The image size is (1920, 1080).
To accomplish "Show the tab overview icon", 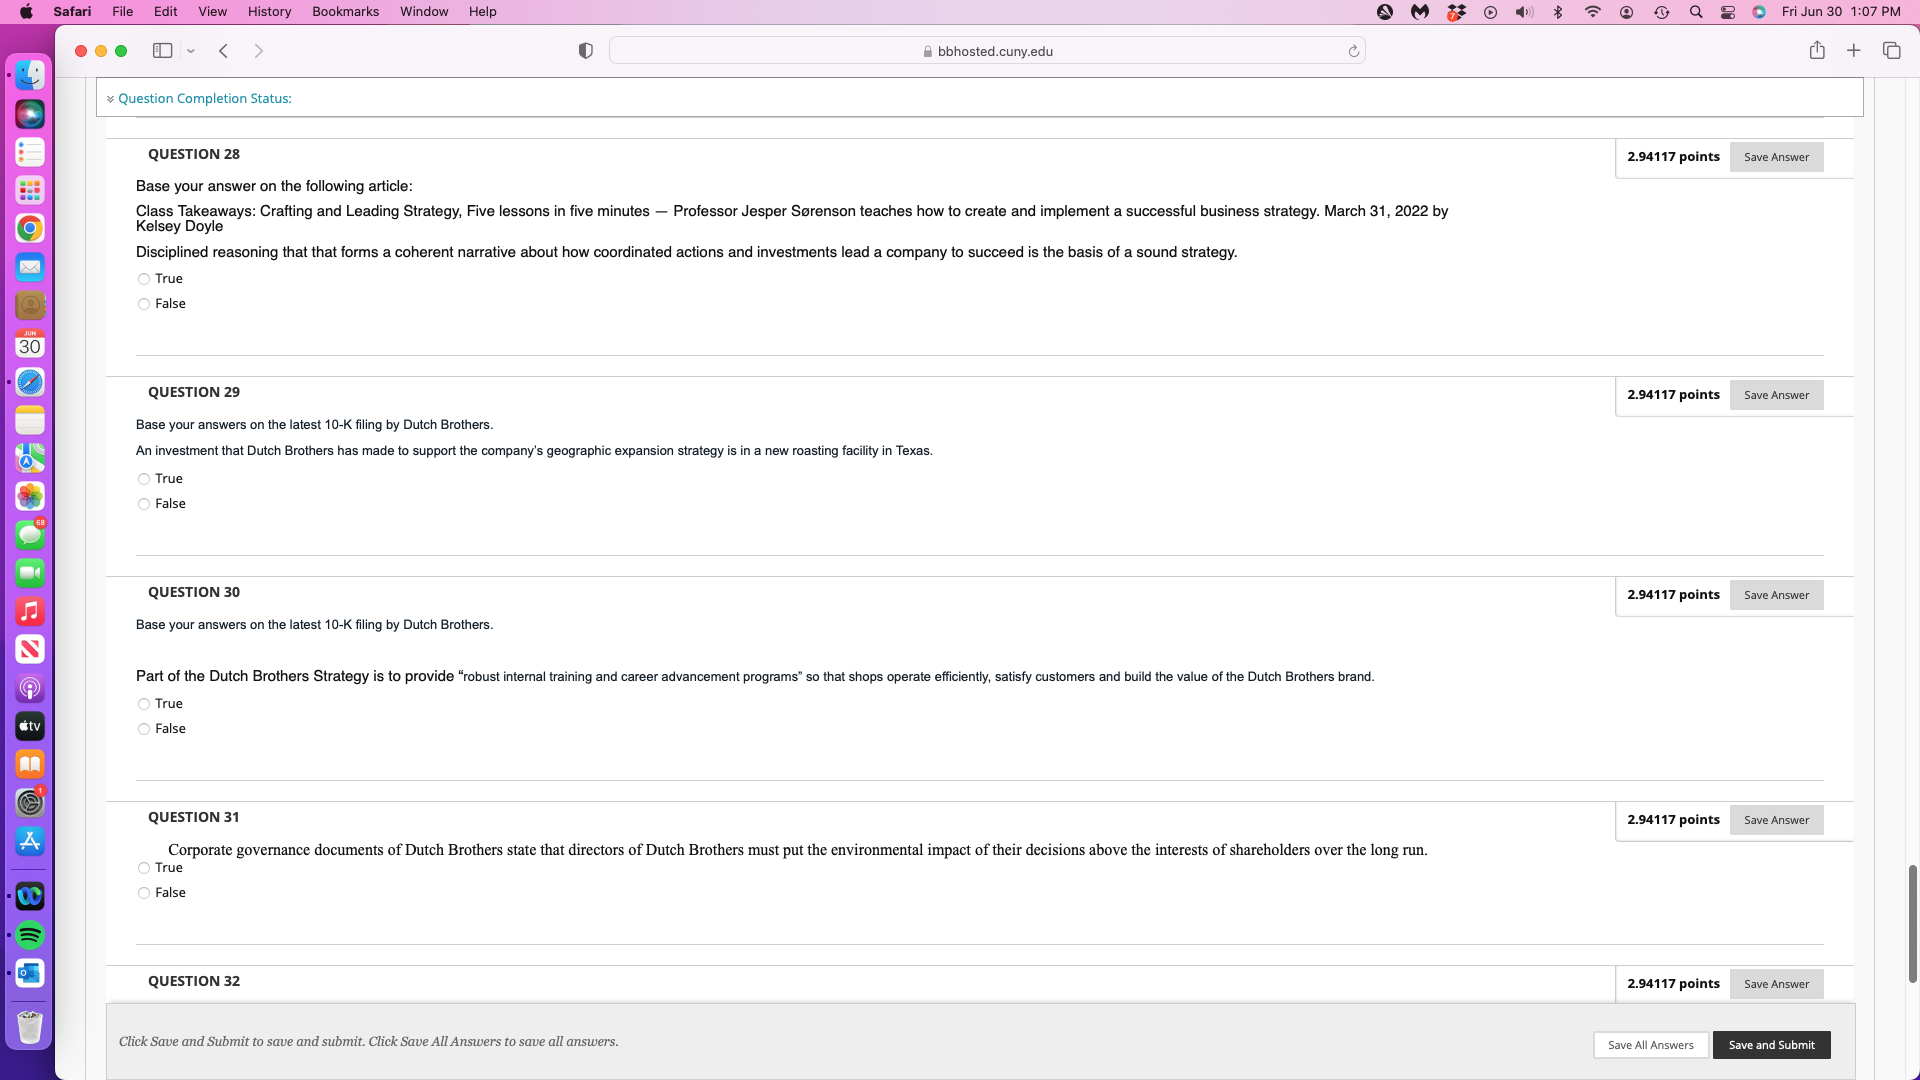I will 1891,51.
